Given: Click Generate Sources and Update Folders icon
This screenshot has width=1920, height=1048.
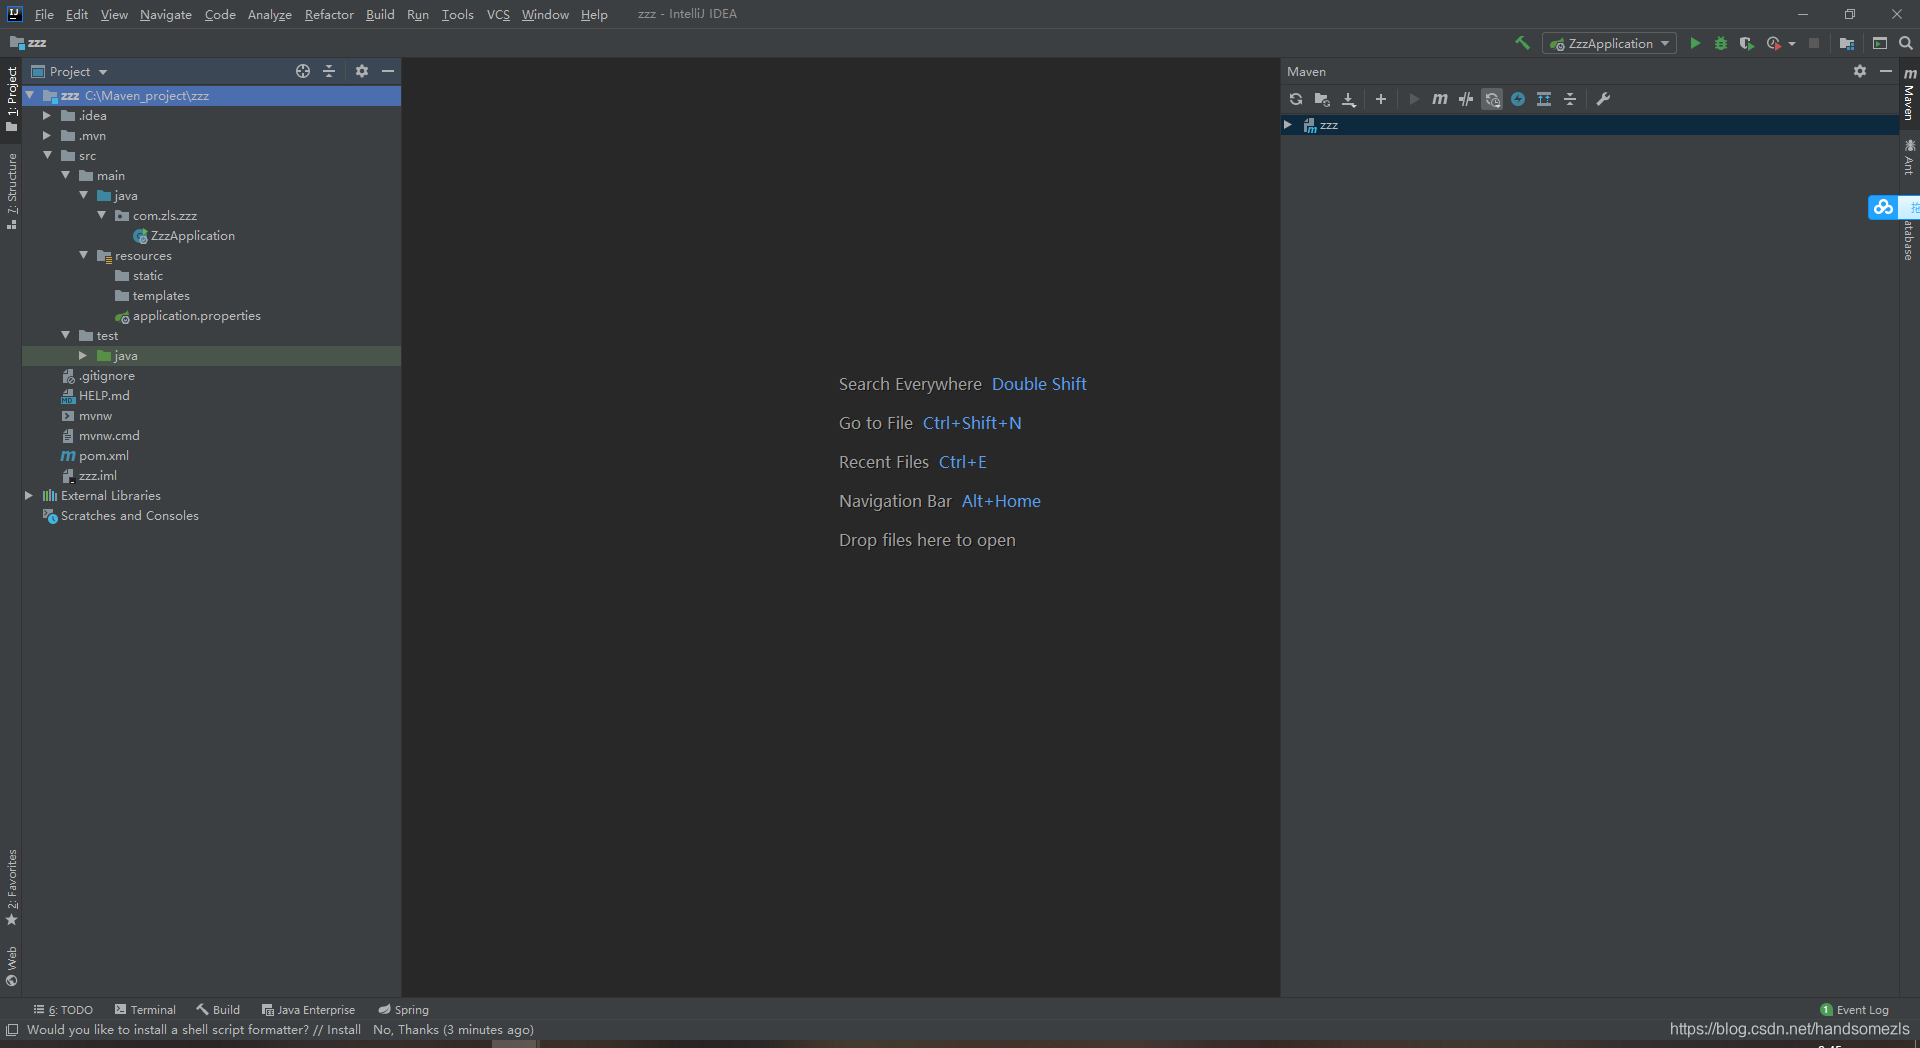Looking at the screenshot, I should pyautogui.click(x=1322, y=99).
